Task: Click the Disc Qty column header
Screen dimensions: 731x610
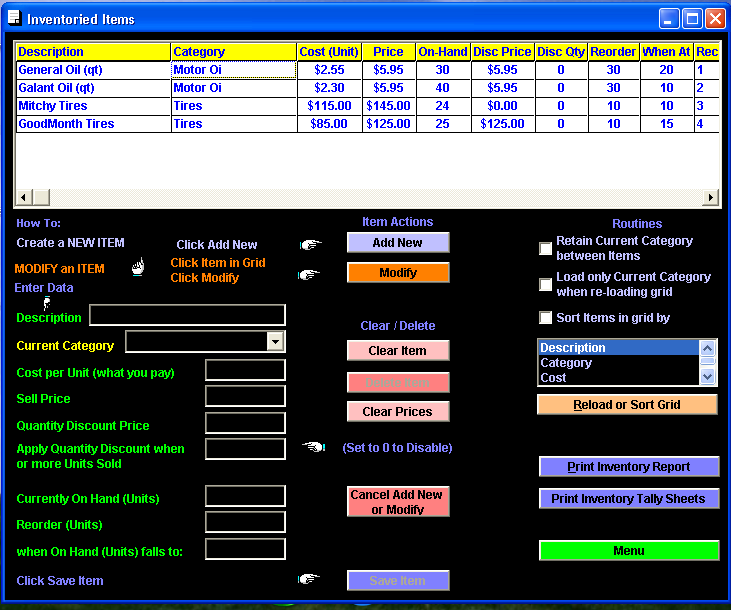Action: point(561,52)
